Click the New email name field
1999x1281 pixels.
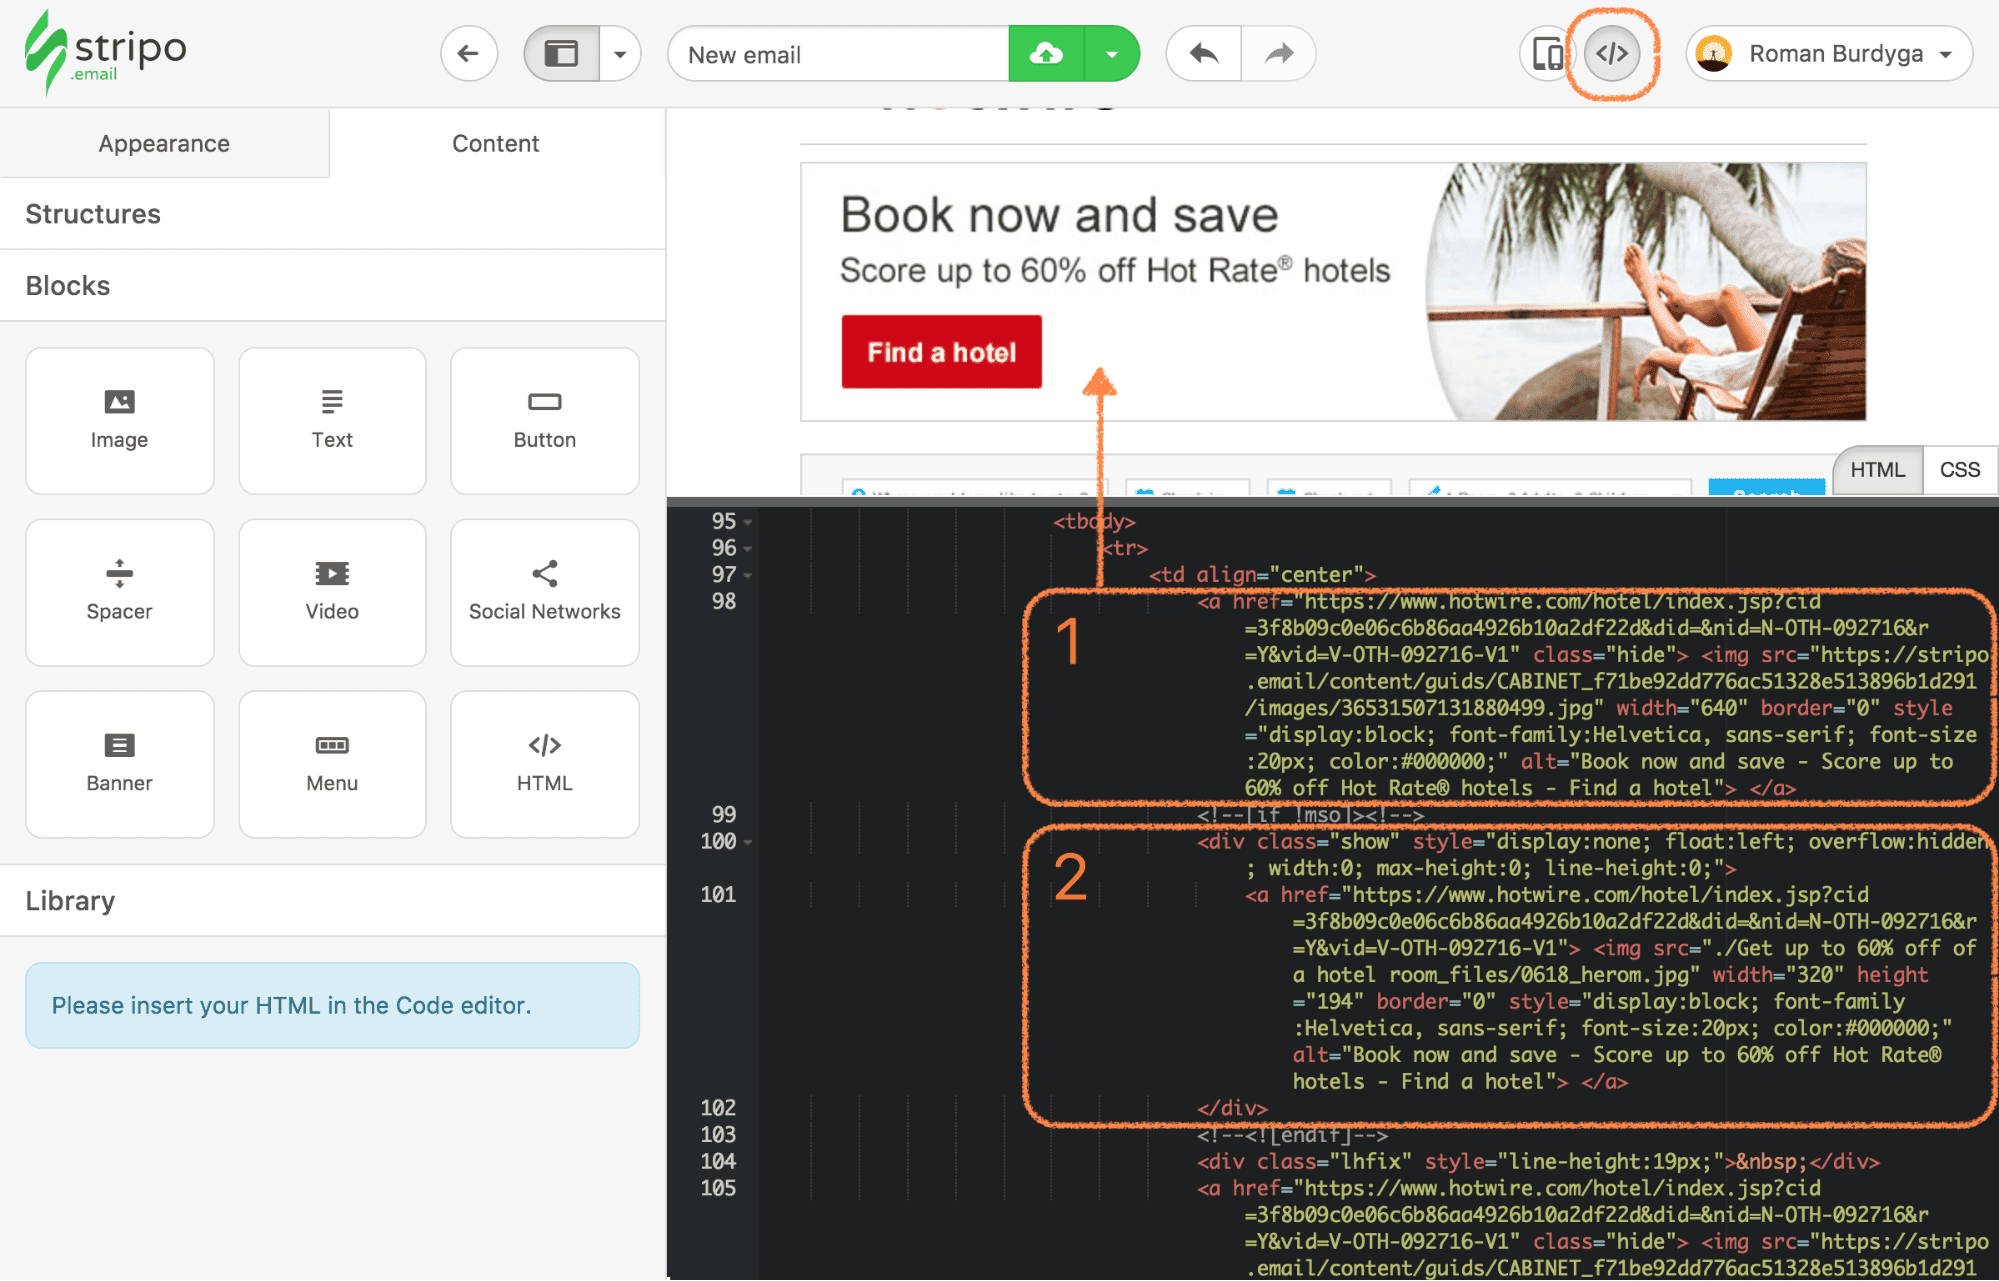point(838,53)
